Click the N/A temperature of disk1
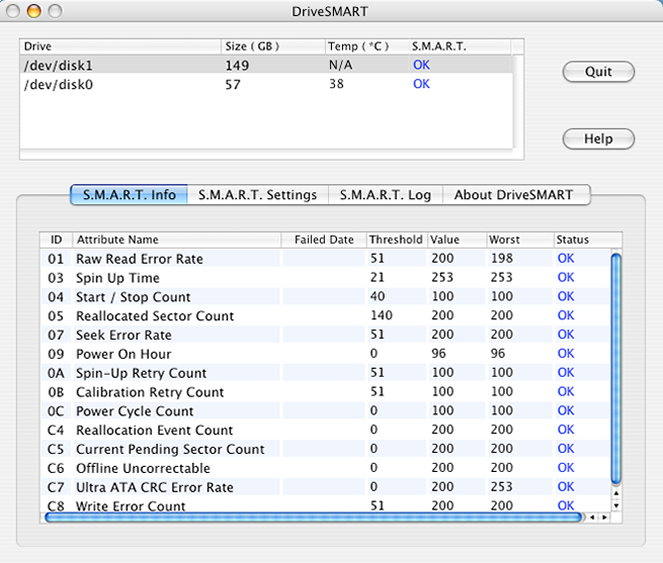This screenshot has height=563, width=663. coord(340,65)
